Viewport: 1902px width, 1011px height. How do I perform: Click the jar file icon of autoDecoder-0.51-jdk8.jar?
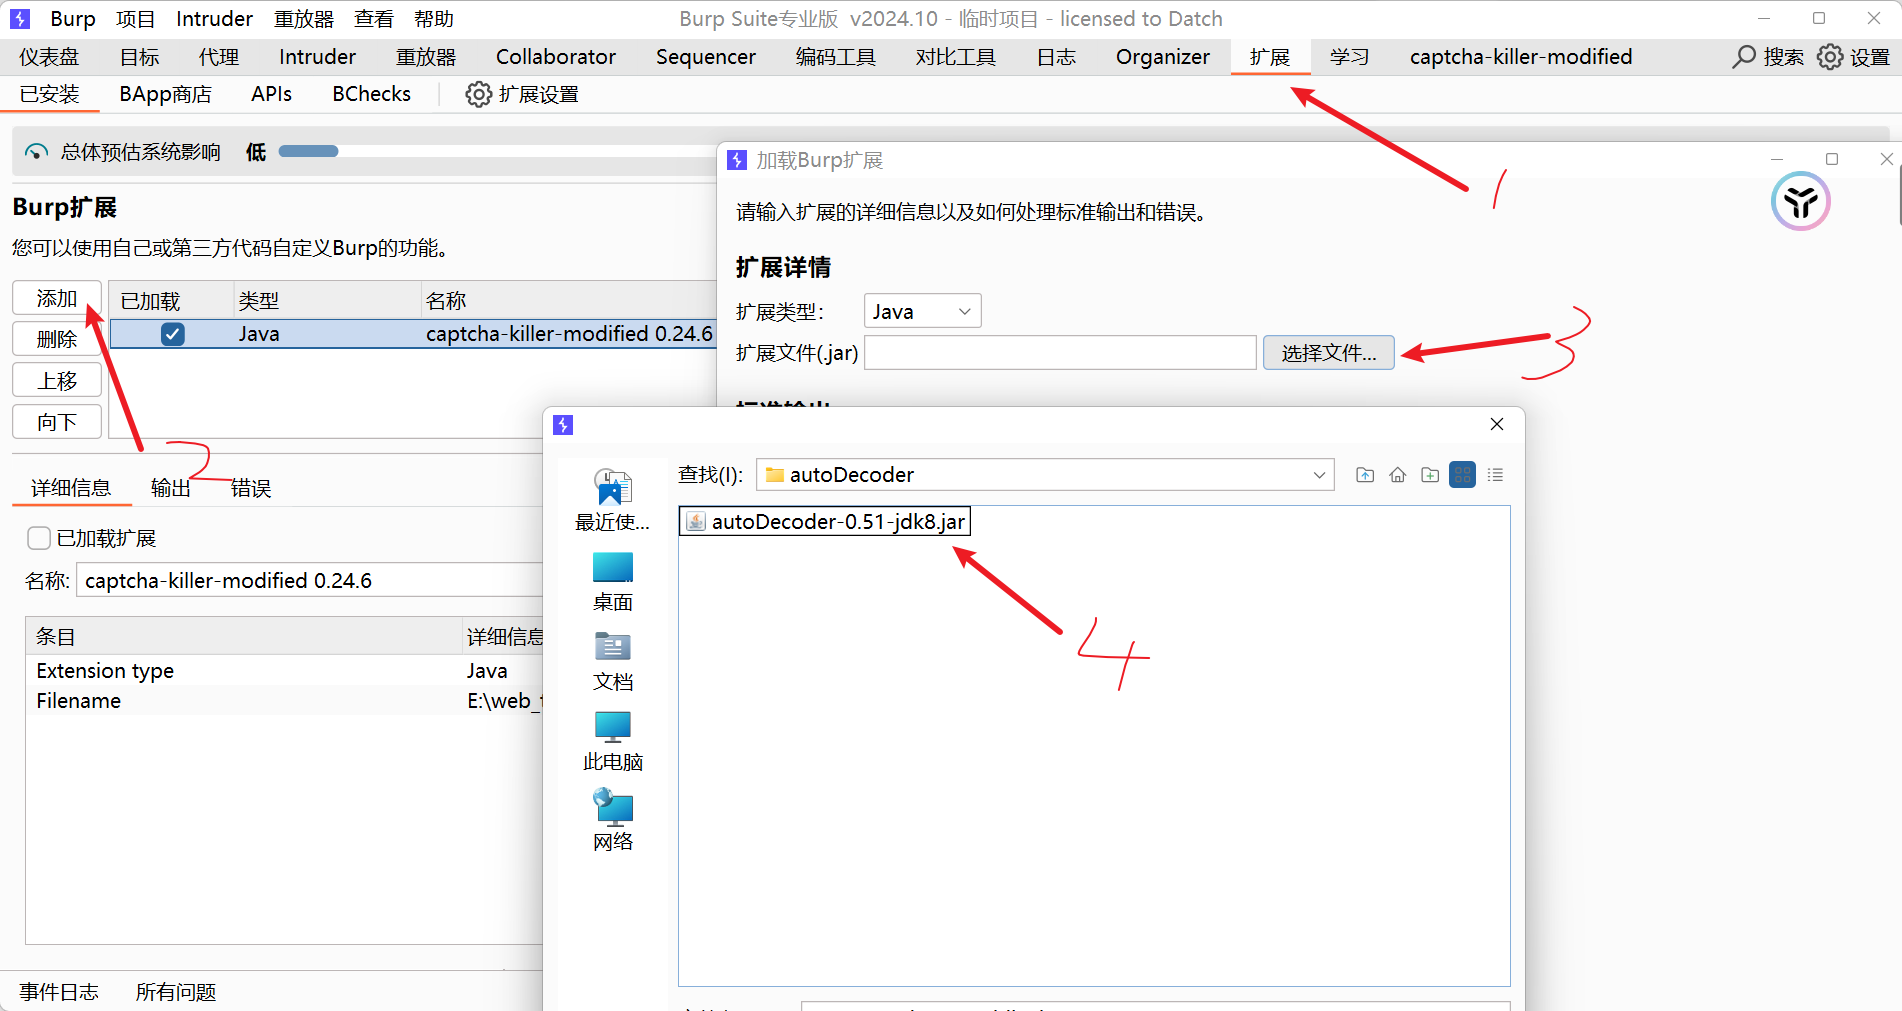click(x=696, y=522)
